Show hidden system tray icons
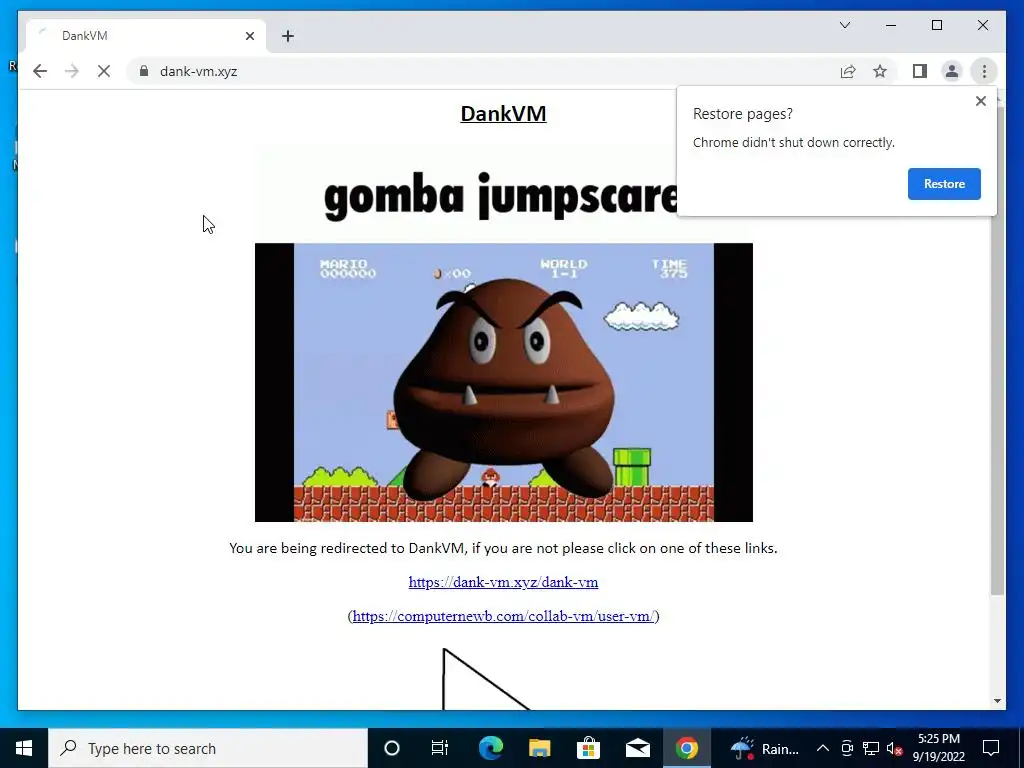 [x=823, y=748]
